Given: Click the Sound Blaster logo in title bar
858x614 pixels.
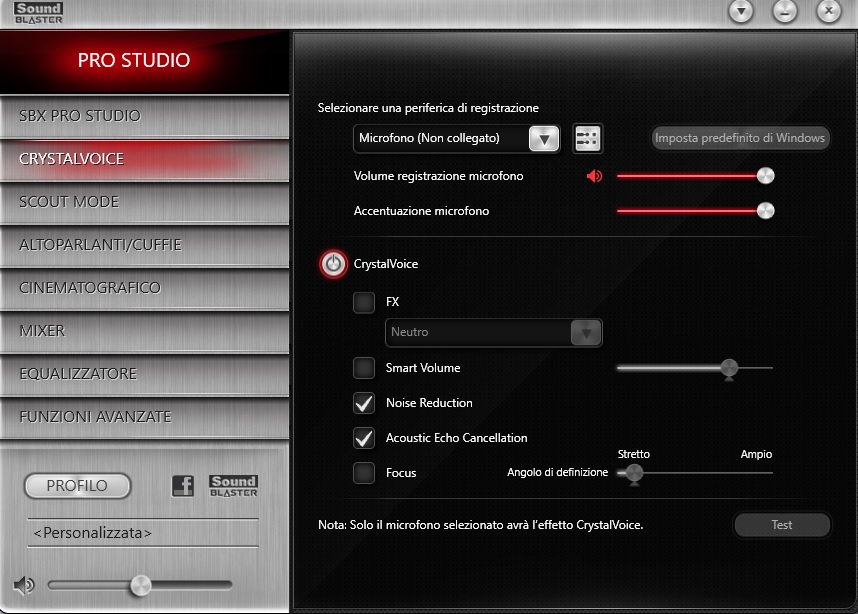Looking at the screenshot, I should pos(38,13).
